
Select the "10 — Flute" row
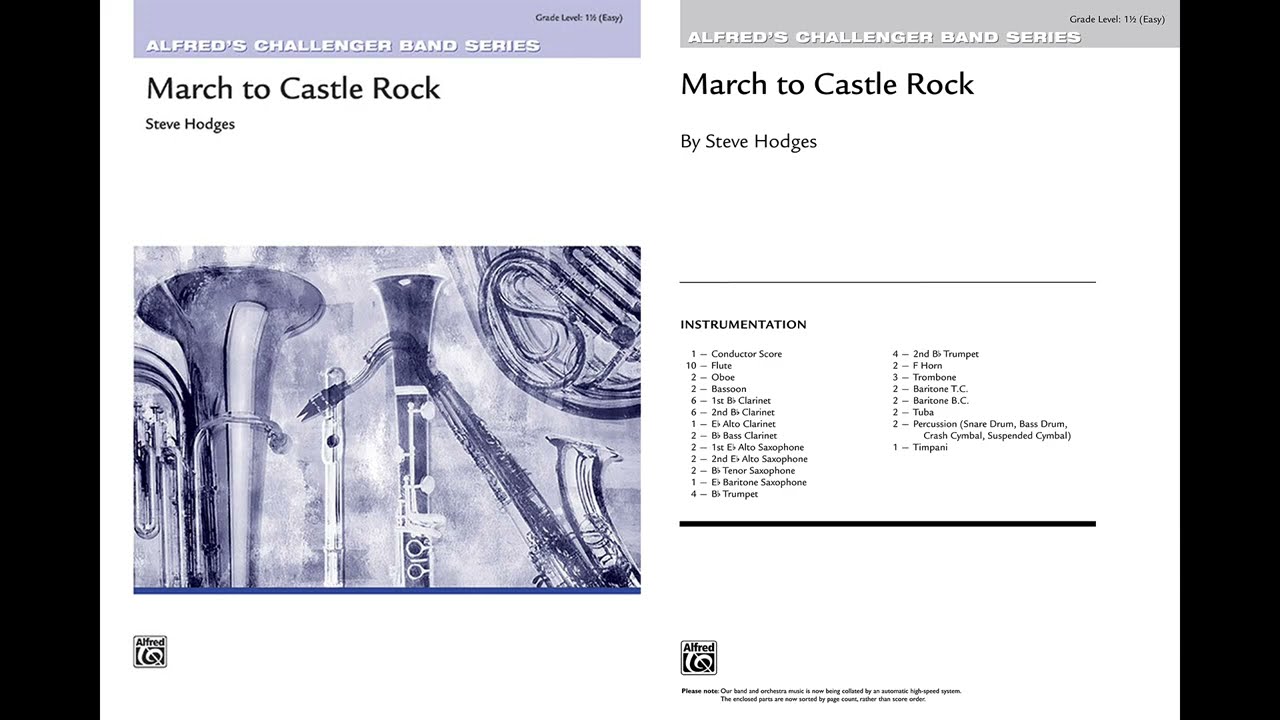(x=709, y=366)
